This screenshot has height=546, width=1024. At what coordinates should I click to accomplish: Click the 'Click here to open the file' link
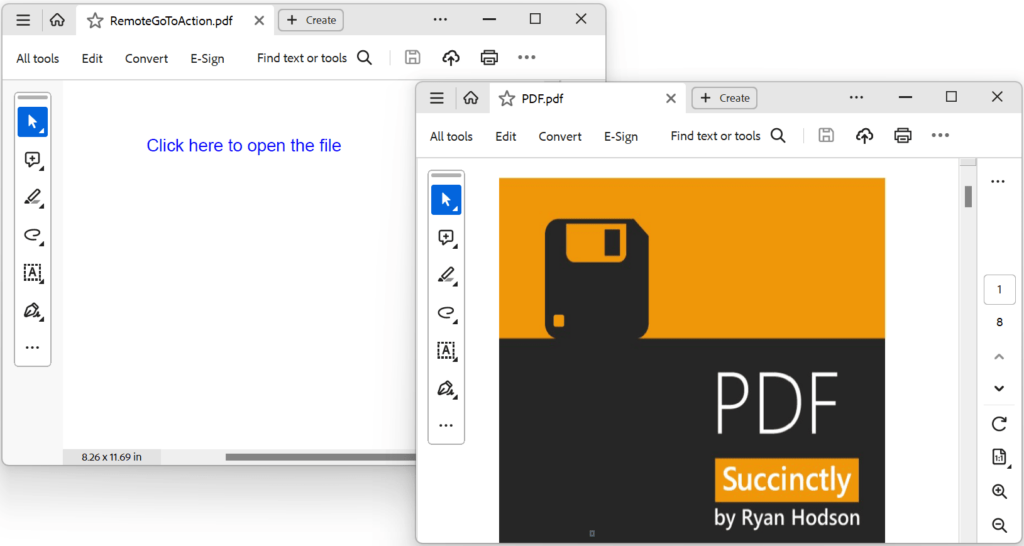244,146
